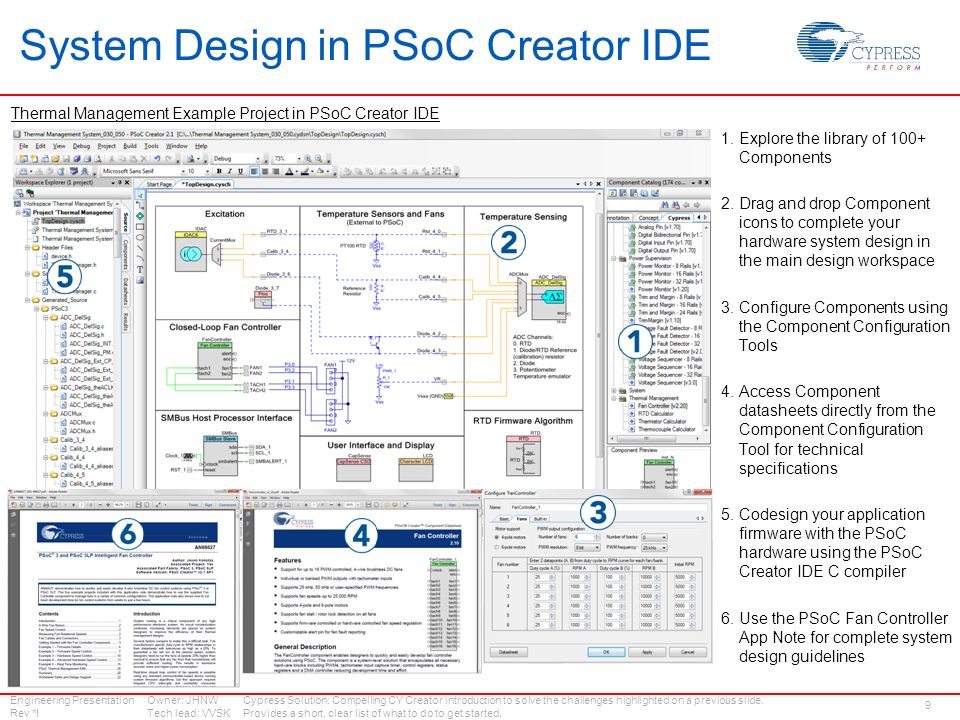Select the pointer tool in schematic toolbar

[x=140, y=195]
